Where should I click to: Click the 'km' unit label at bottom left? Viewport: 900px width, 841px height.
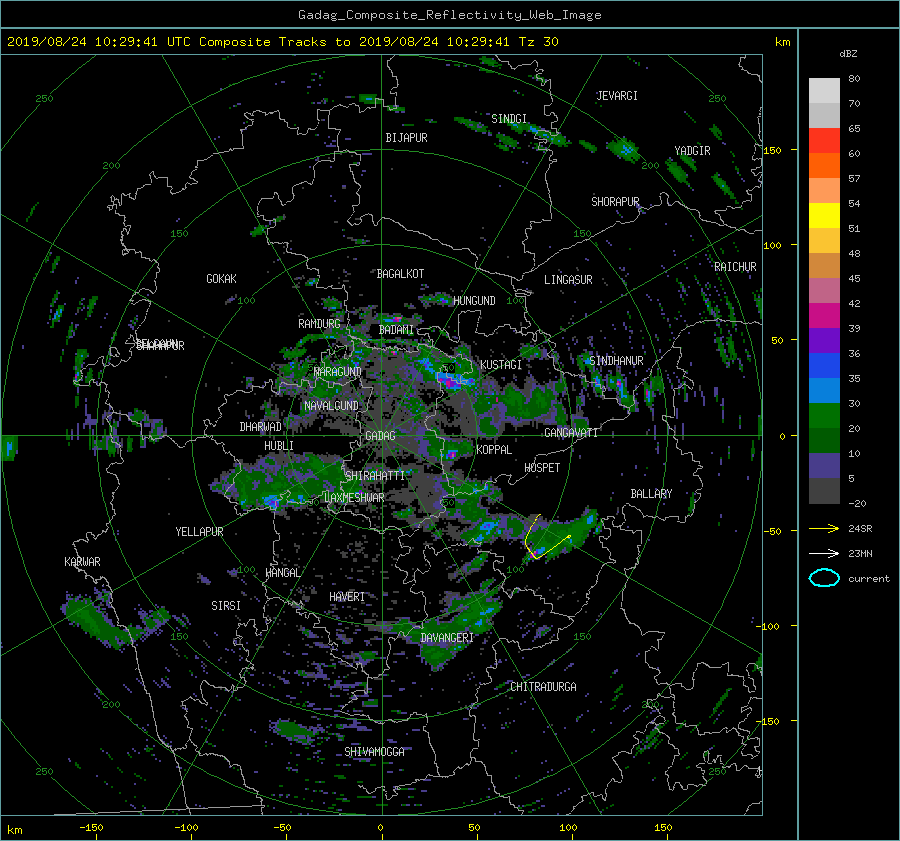click(x=14, y=830)
